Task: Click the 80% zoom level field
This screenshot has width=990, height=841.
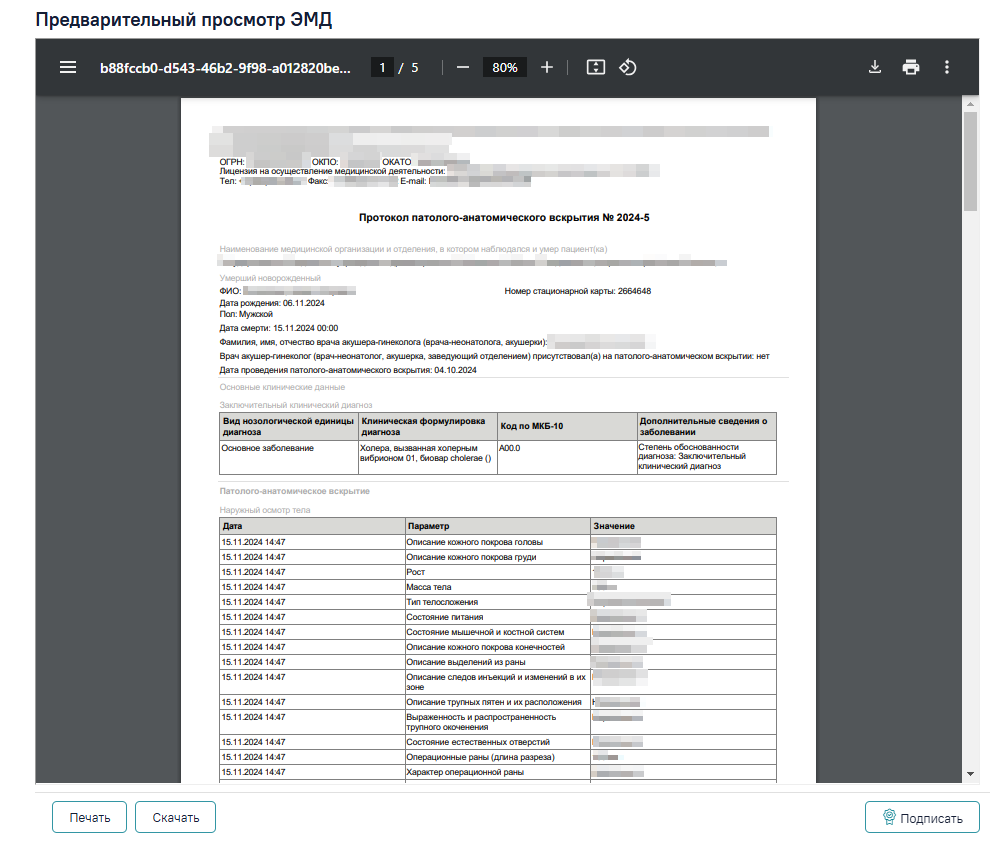Action: (x=504, y=68)
